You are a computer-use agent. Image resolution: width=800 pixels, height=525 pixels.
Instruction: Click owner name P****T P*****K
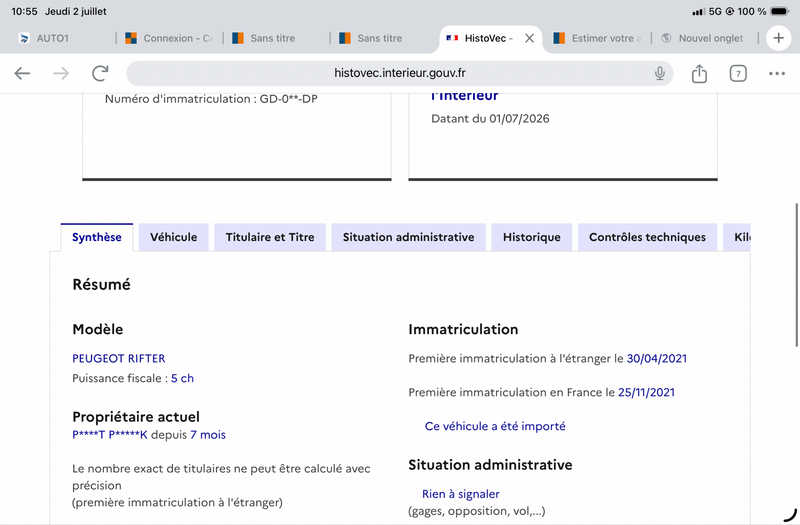110,435
